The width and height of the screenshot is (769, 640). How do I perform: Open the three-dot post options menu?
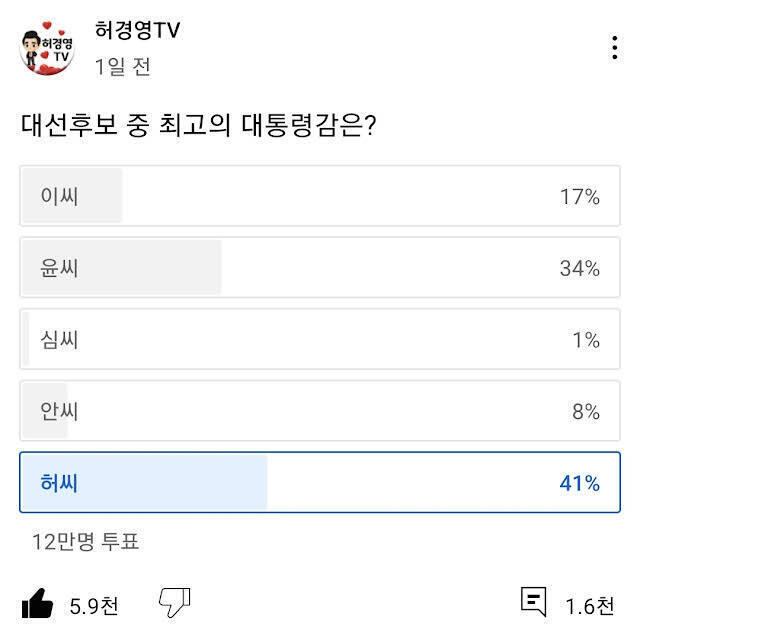(614, 47)
